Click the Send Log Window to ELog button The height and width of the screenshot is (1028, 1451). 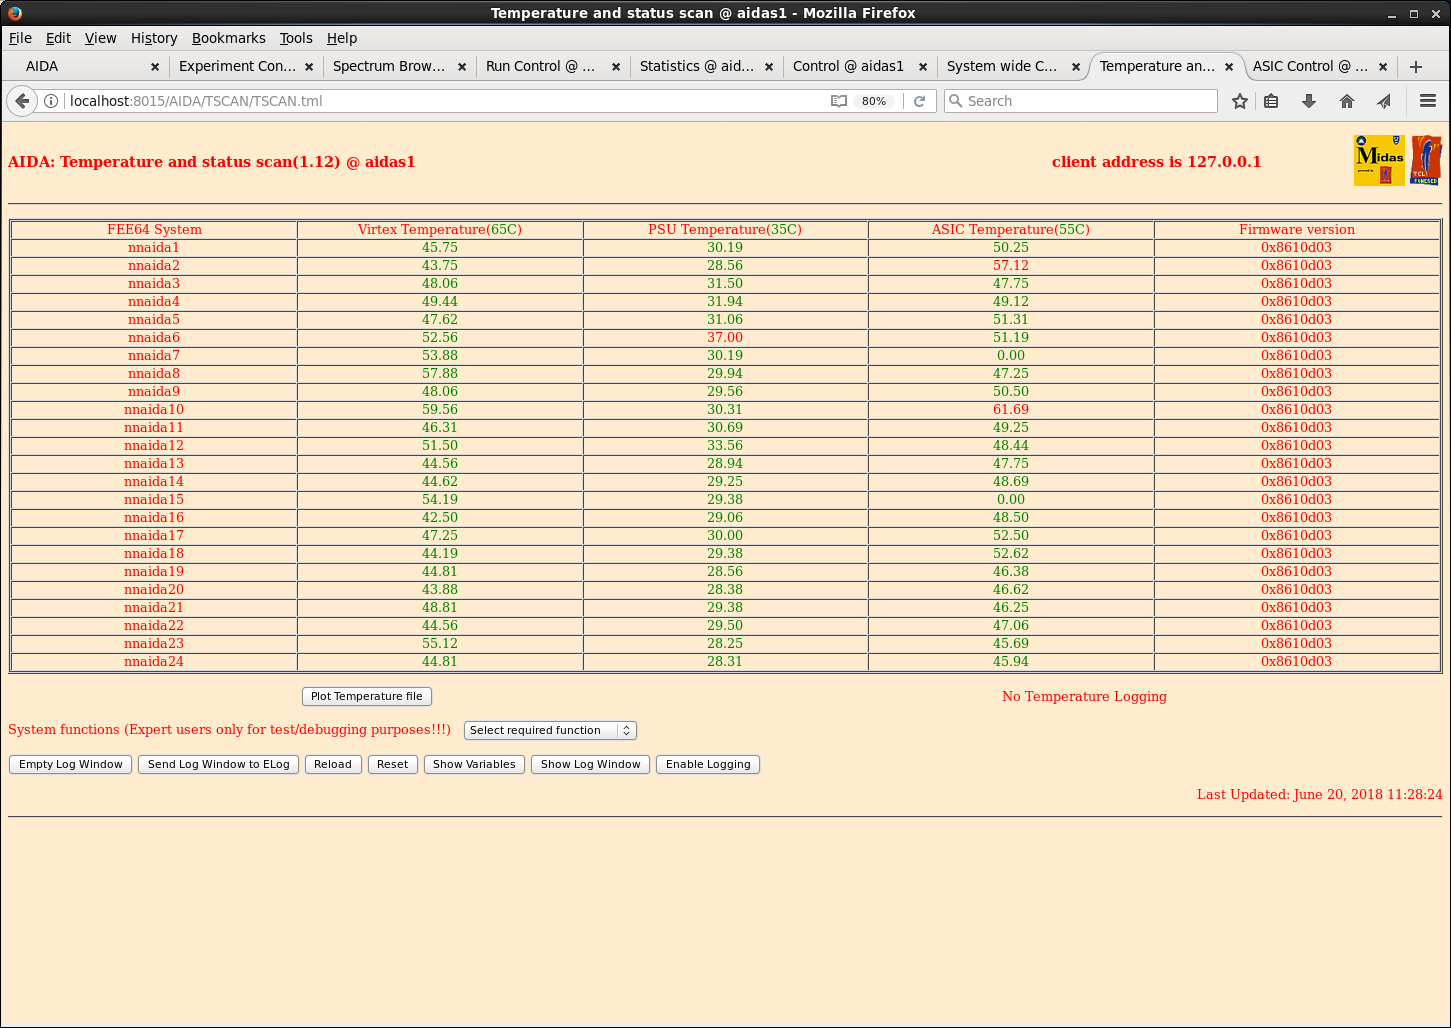[x=218, y=764]
